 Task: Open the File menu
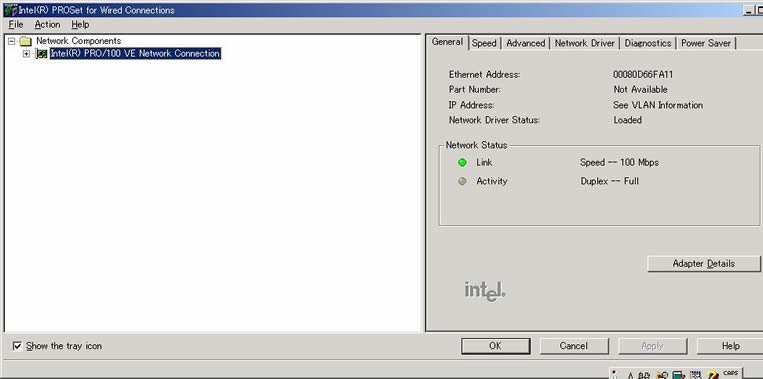pyautogui.click(x=16, y=24)
